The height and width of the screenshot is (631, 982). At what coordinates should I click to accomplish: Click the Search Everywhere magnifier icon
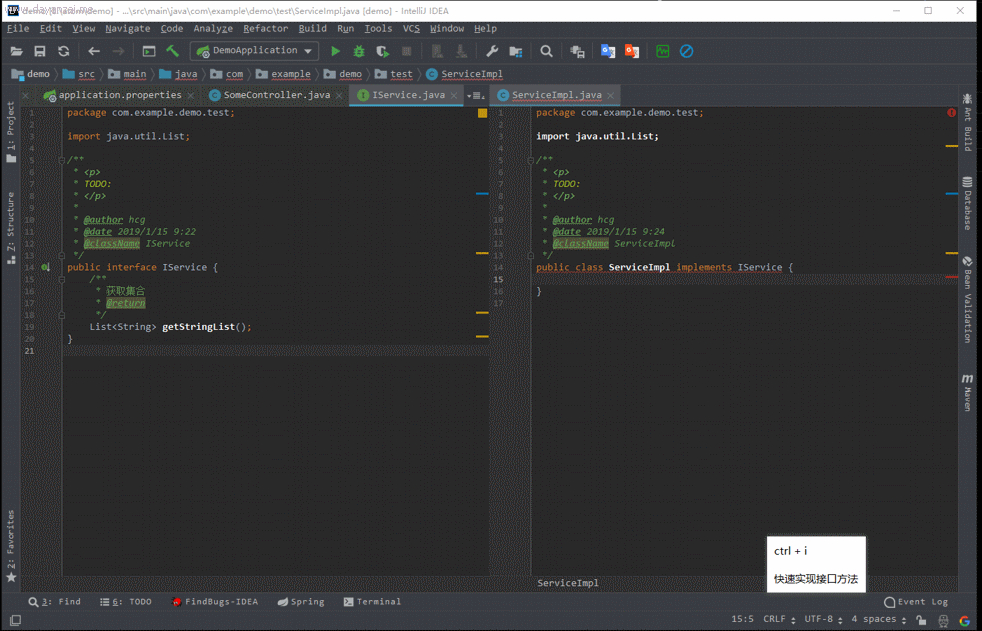pos(546,51)
